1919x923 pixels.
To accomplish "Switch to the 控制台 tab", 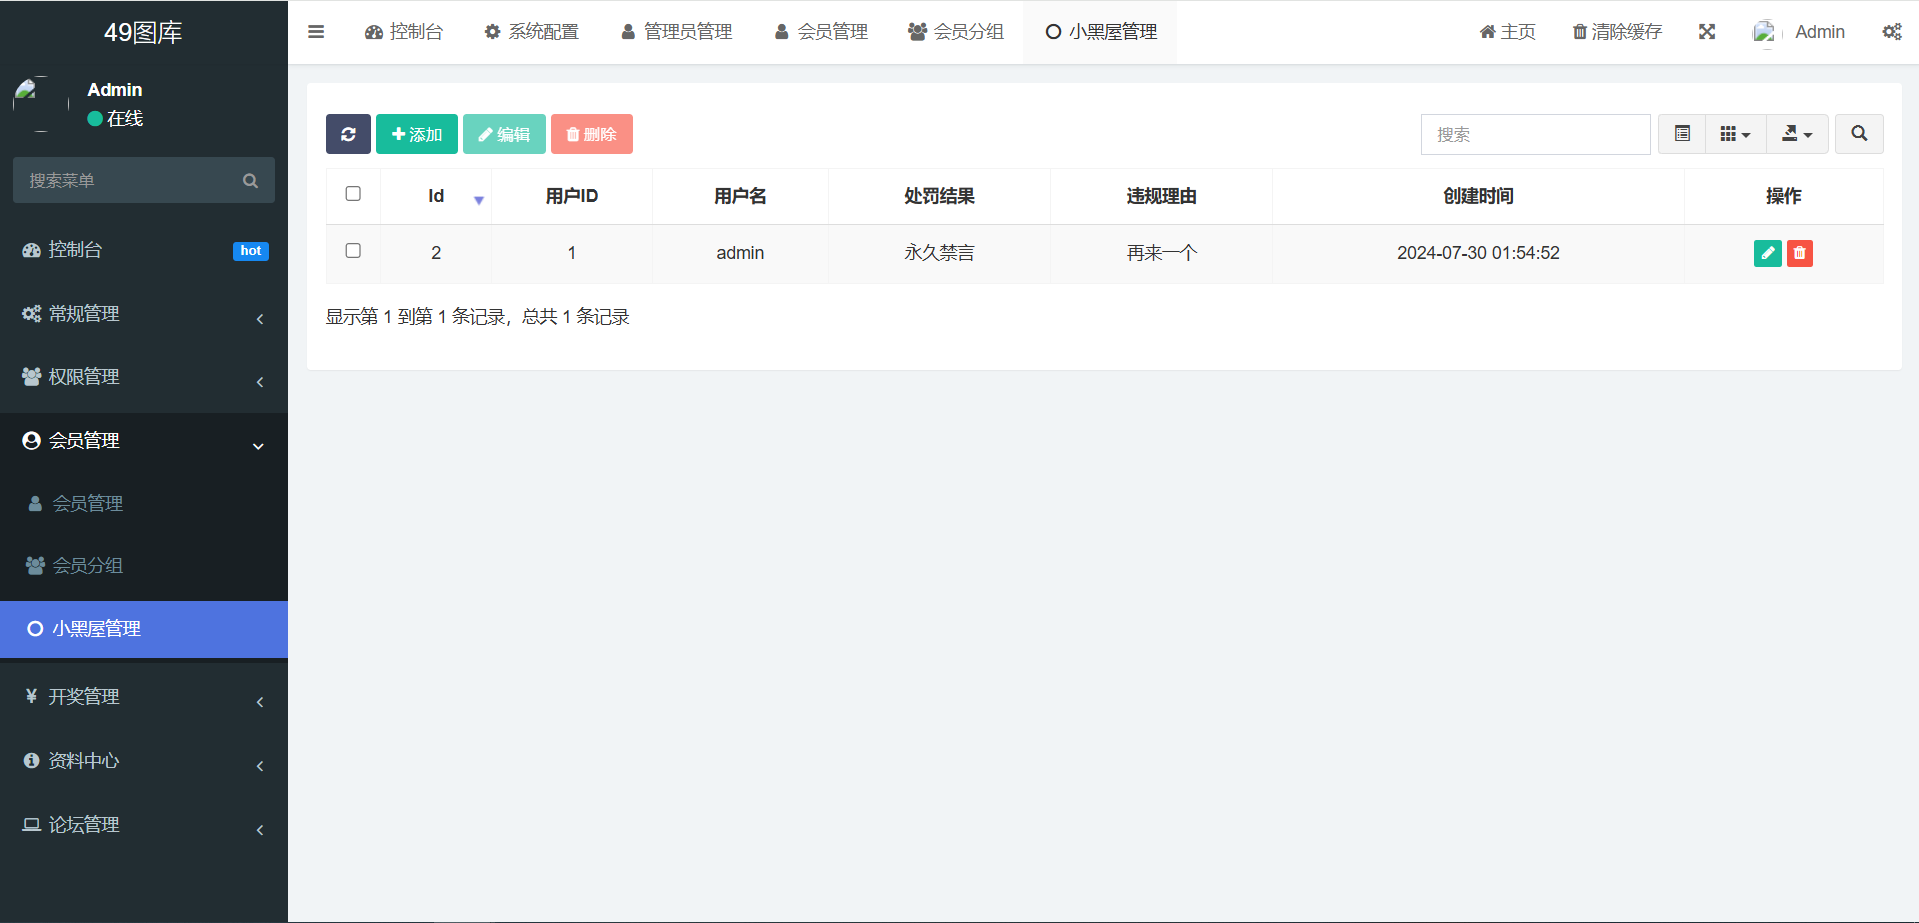I will click(404, 32).
